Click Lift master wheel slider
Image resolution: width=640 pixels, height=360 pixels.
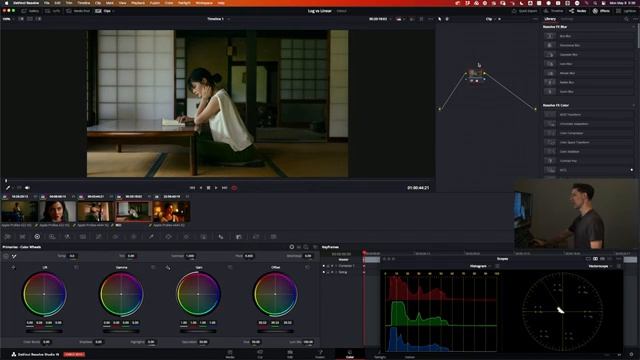(44, 331)
